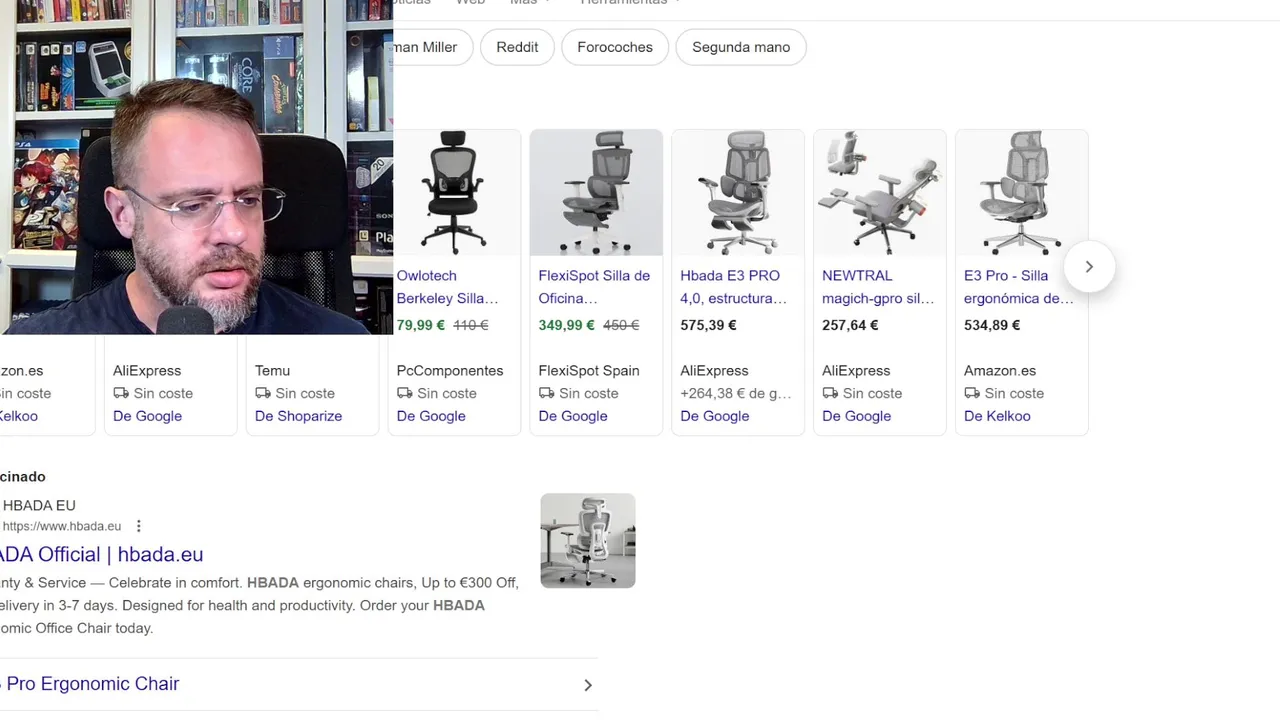Open the FlexiSpot Silla de Oficina image
Image resolution: width=1280 pixels, height=720 pixels.
click(x=596, y=193)
